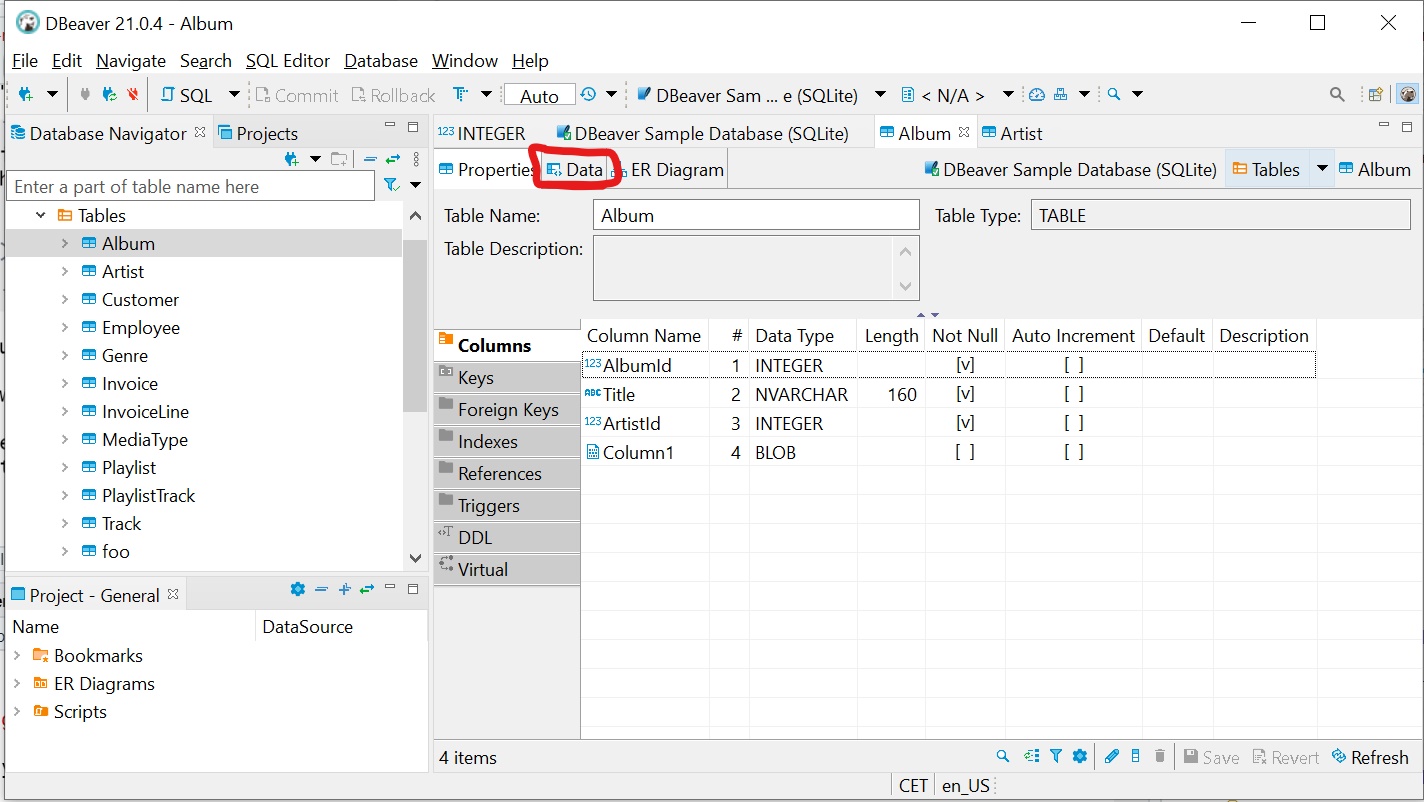Image resolution: width=1424 pixels, height=802 pixels.
Task: Click the Open Perspective icon
Action: (1376, 95)
